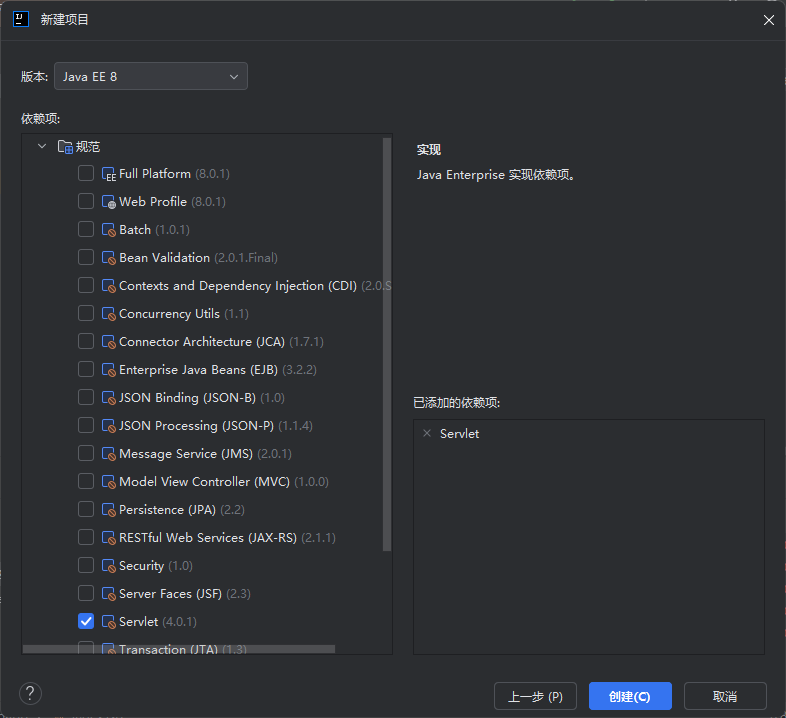The height and width of the screenshot is (718, 786).
Task: Click the IntelliJ IDEA logo icon in title bar
Action: pos(21,20)
